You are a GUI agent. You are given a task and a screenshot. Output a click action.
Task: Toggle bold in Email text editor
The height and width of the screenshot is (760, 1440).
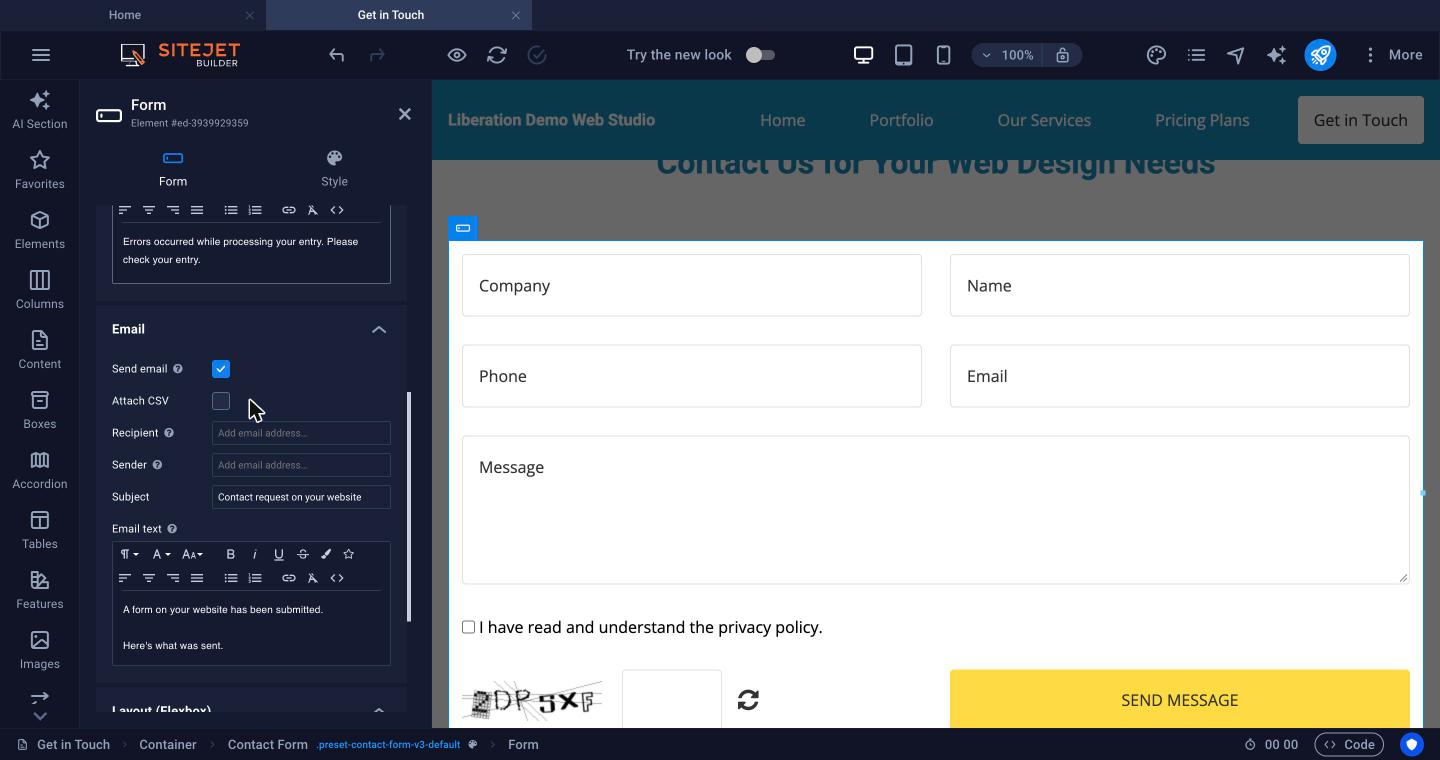(231, 554)
